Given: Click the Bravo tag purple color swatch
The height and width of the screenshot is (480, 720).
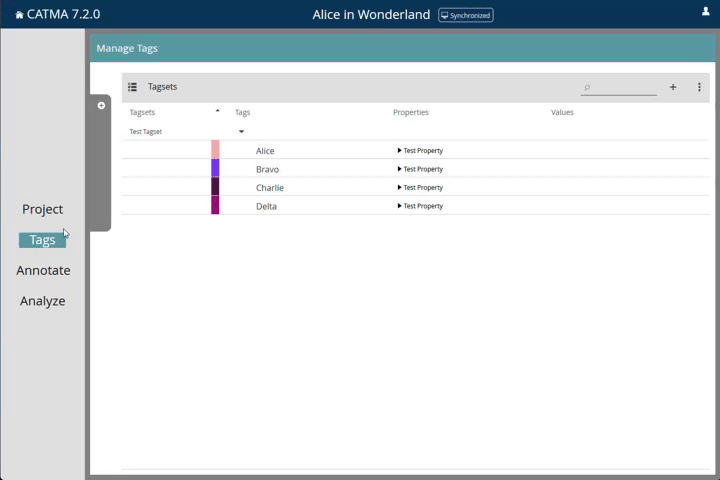Looking at the screenshot, I should click(215, 168).
